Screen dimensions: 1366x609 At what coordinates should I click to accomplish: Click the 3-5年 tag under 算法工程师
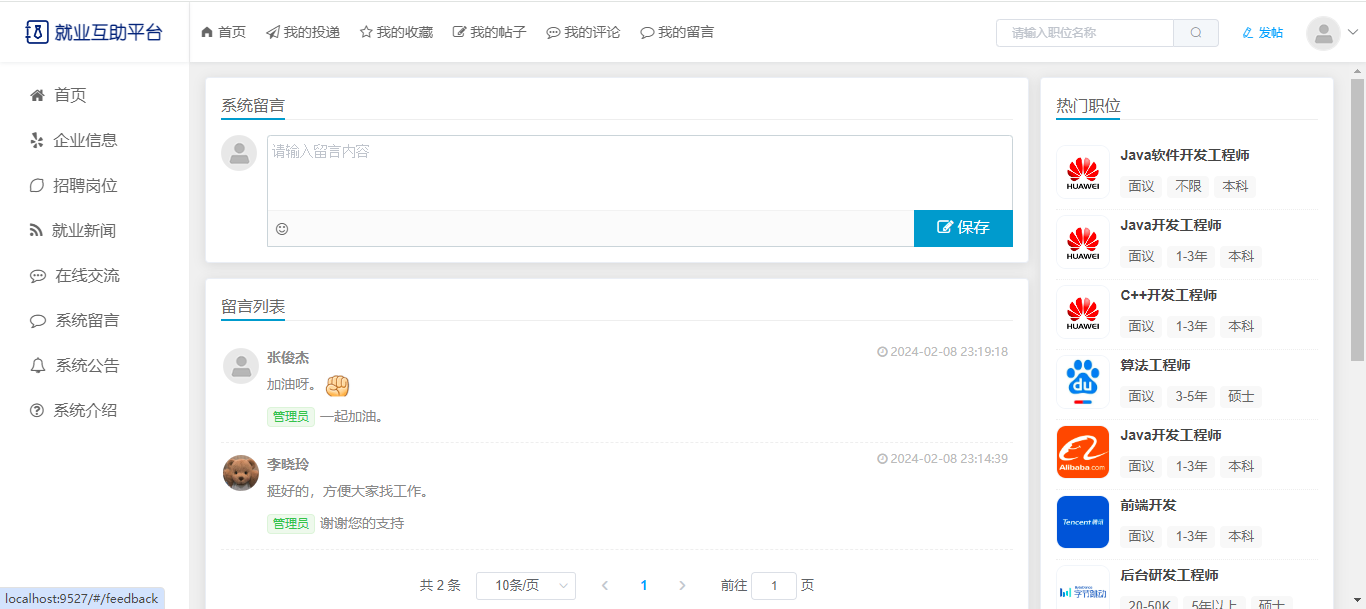tap(1191, 396)
